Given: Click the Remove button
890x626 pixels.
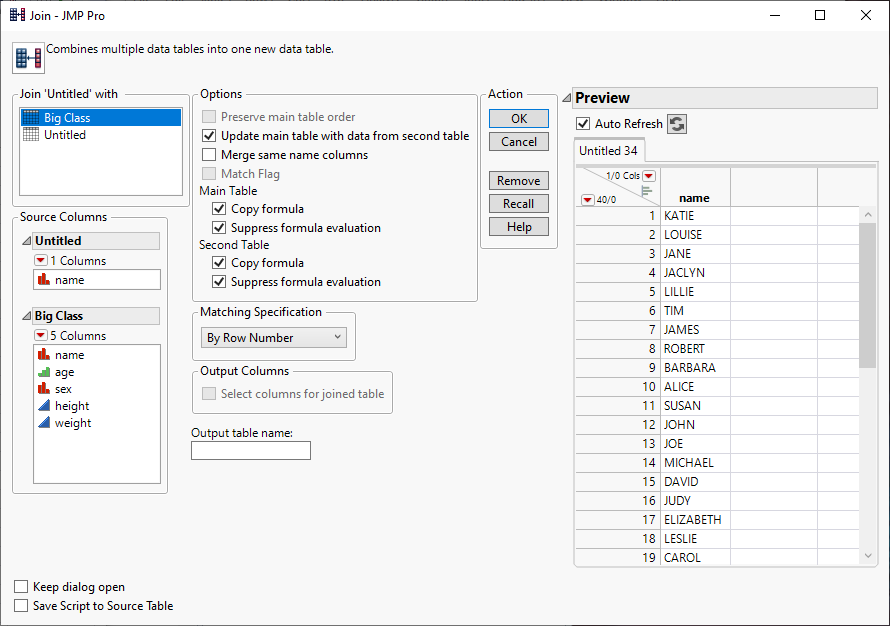Looking at the screenshot, I should pyautogui.click(x=519, y=180).
